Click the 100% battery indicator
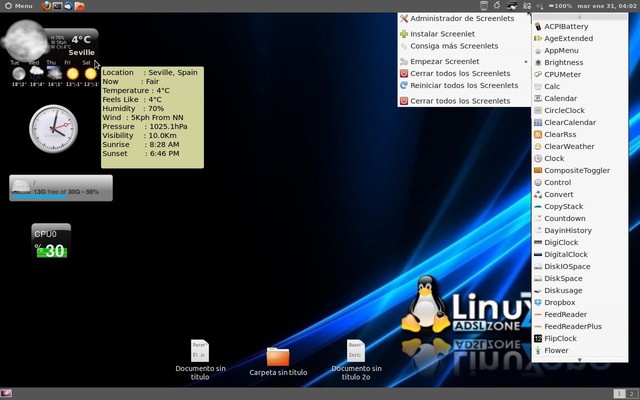 (x=560, y=6)
